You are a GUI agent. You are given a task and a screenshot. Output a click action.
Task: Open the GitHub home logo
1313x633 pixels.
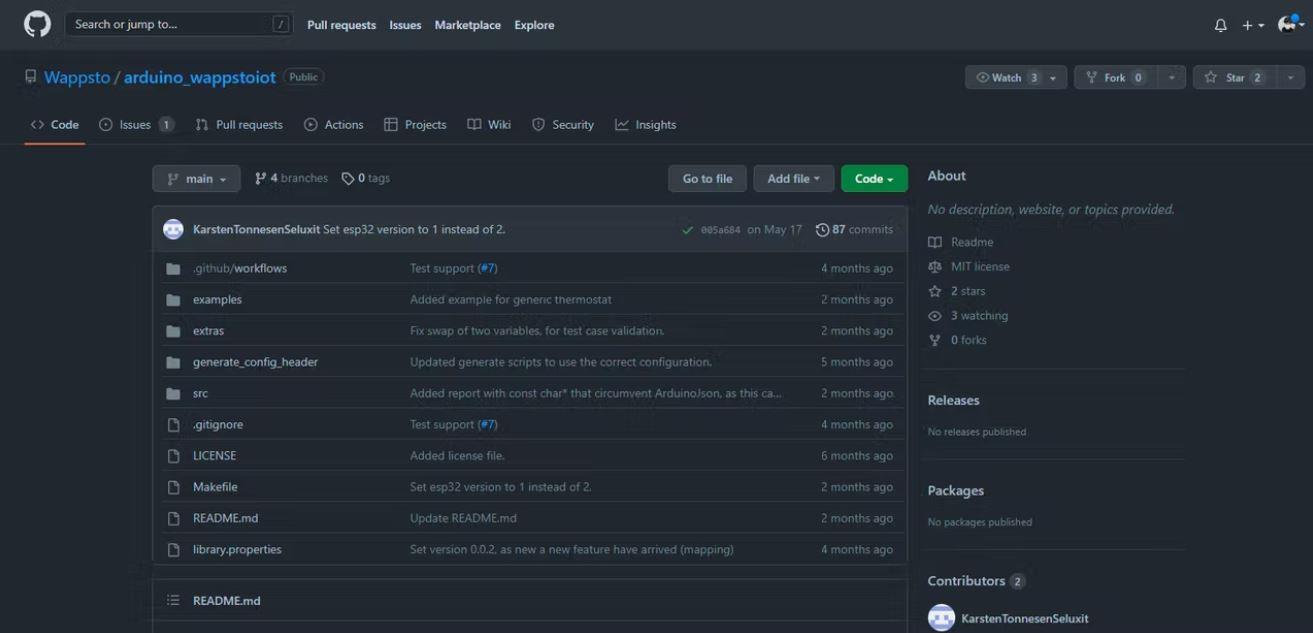pos(37,25)
